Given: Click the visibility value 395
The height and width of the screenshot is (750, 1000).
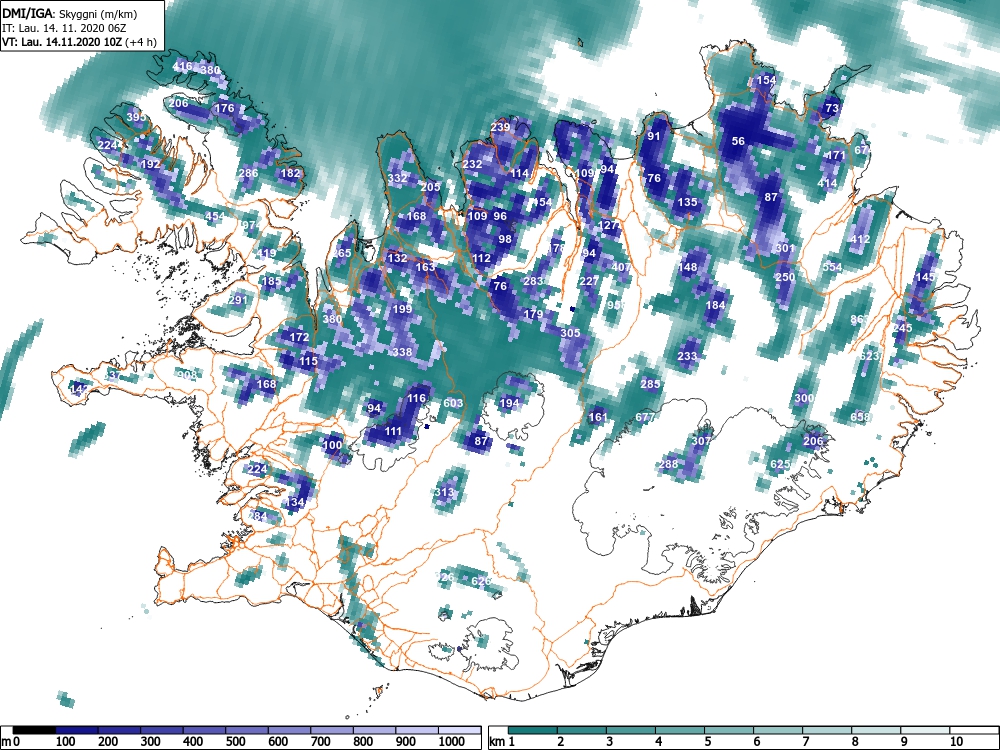Looking at the screenshot, I should (x=136, y=117).
